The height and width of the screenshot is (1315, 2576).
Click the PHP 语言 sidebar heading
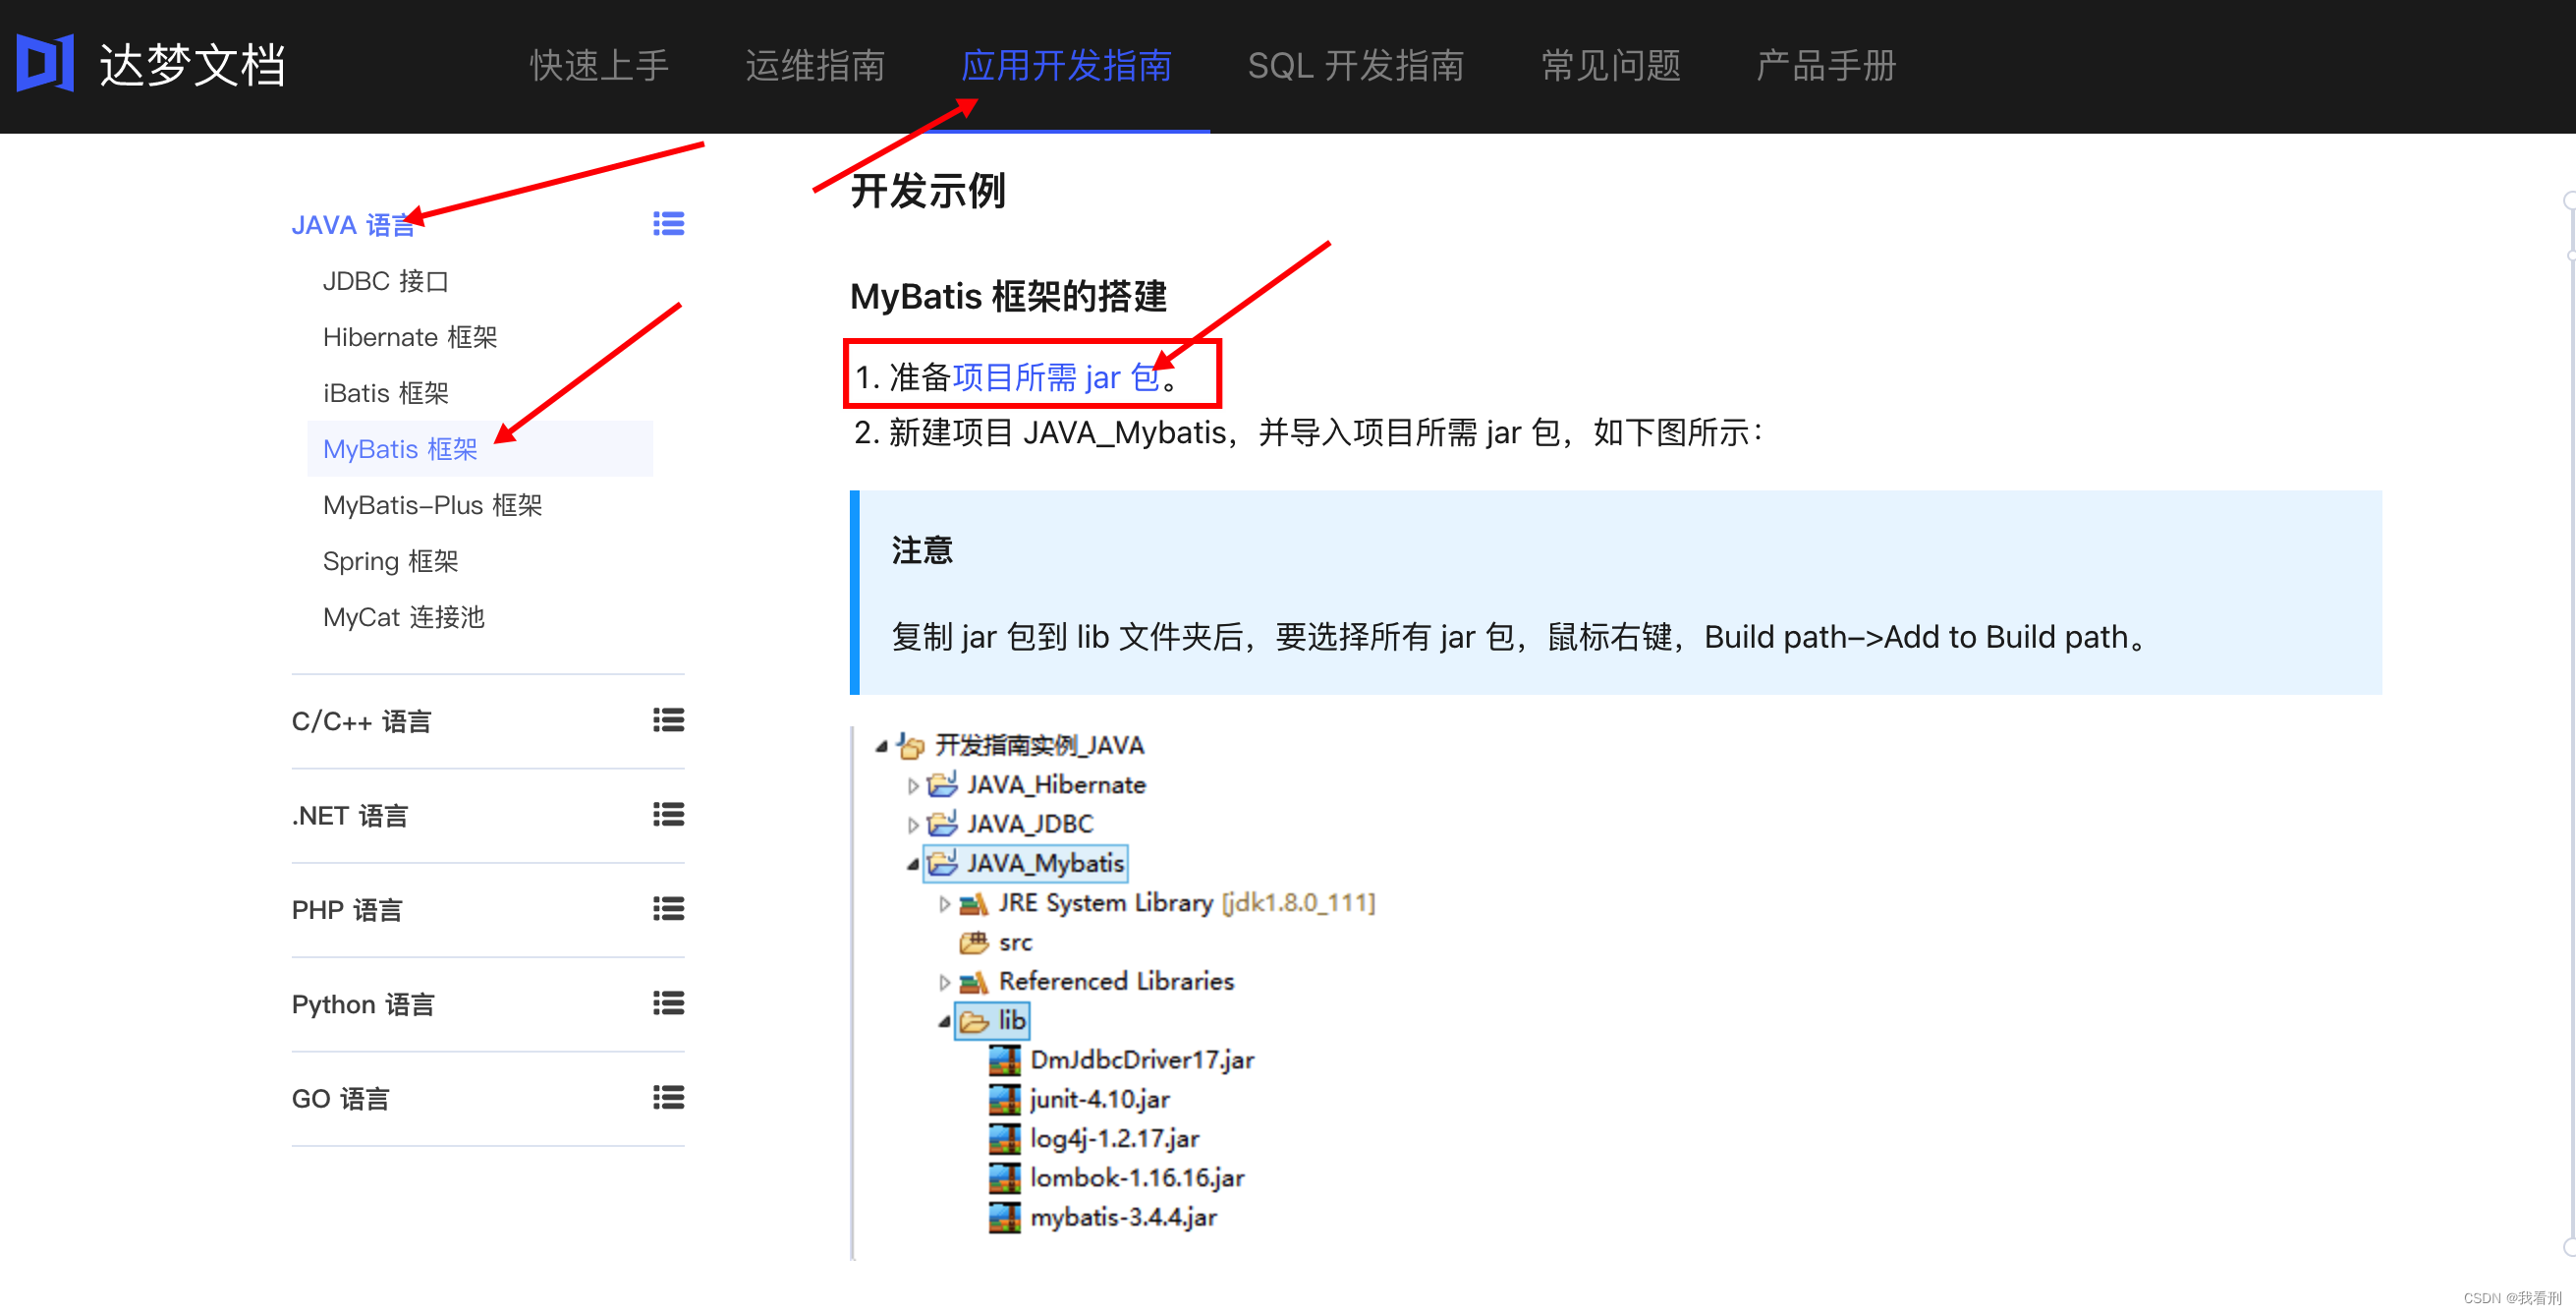pos(347,910)
